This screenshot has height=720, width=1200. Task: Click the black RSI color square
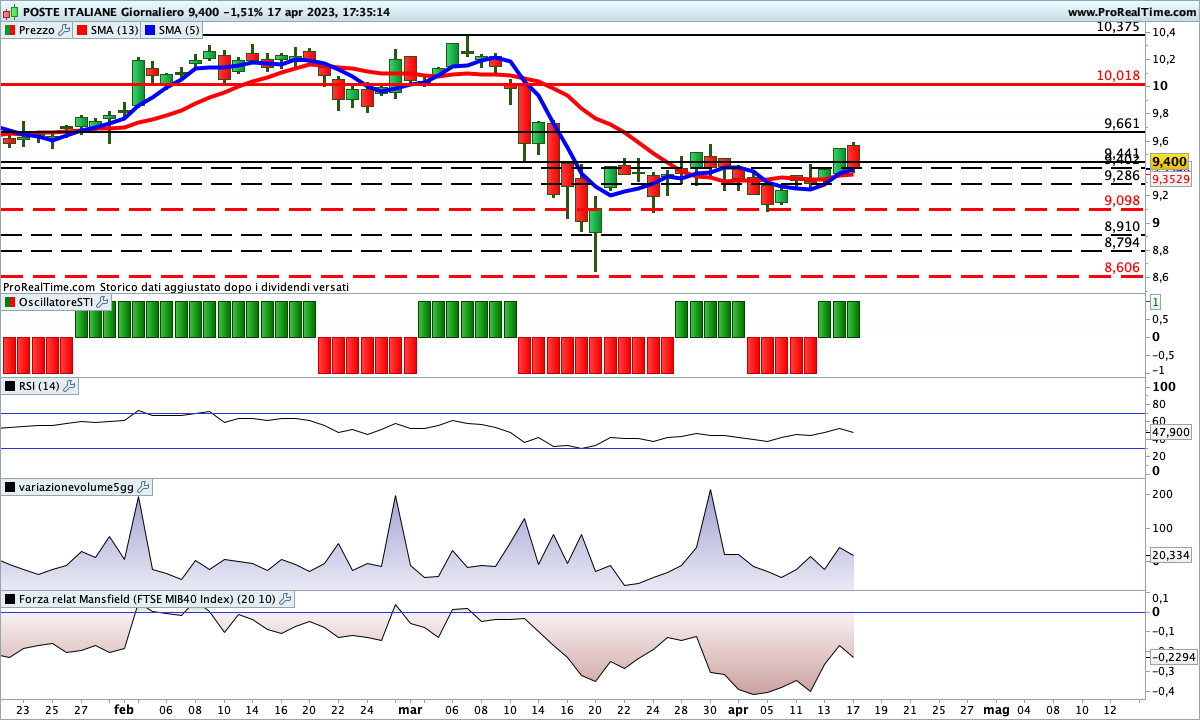point(10,386)
